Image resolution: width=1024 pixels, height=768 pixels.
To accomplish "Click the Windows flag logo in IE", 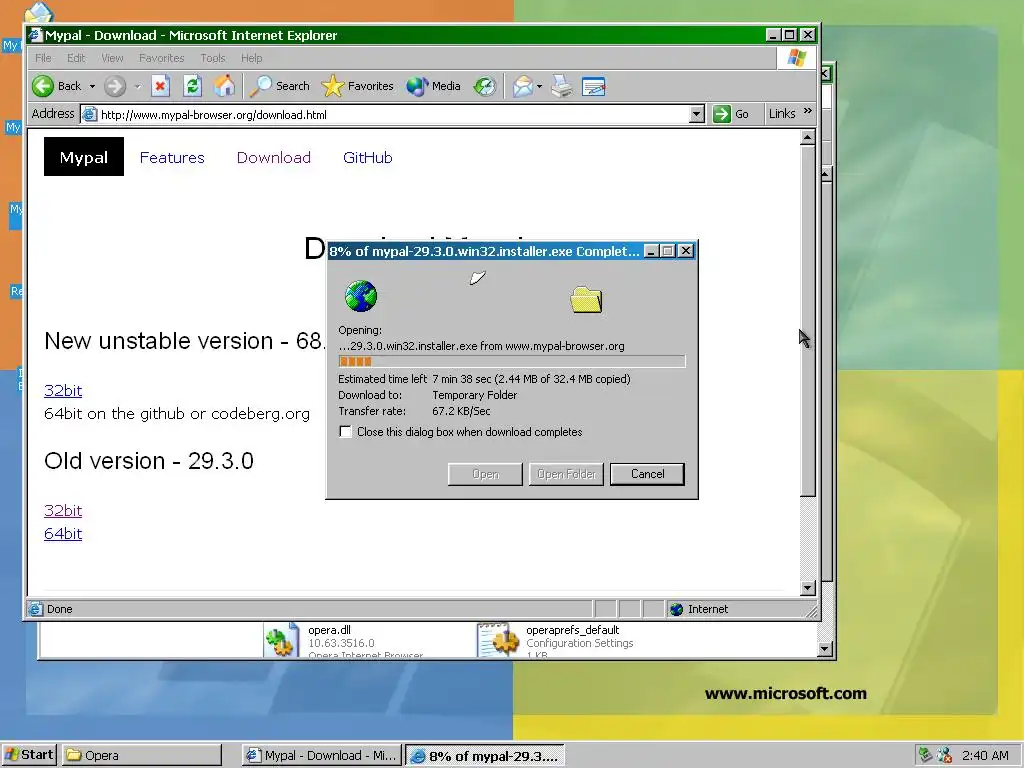I will coord(796,58).
